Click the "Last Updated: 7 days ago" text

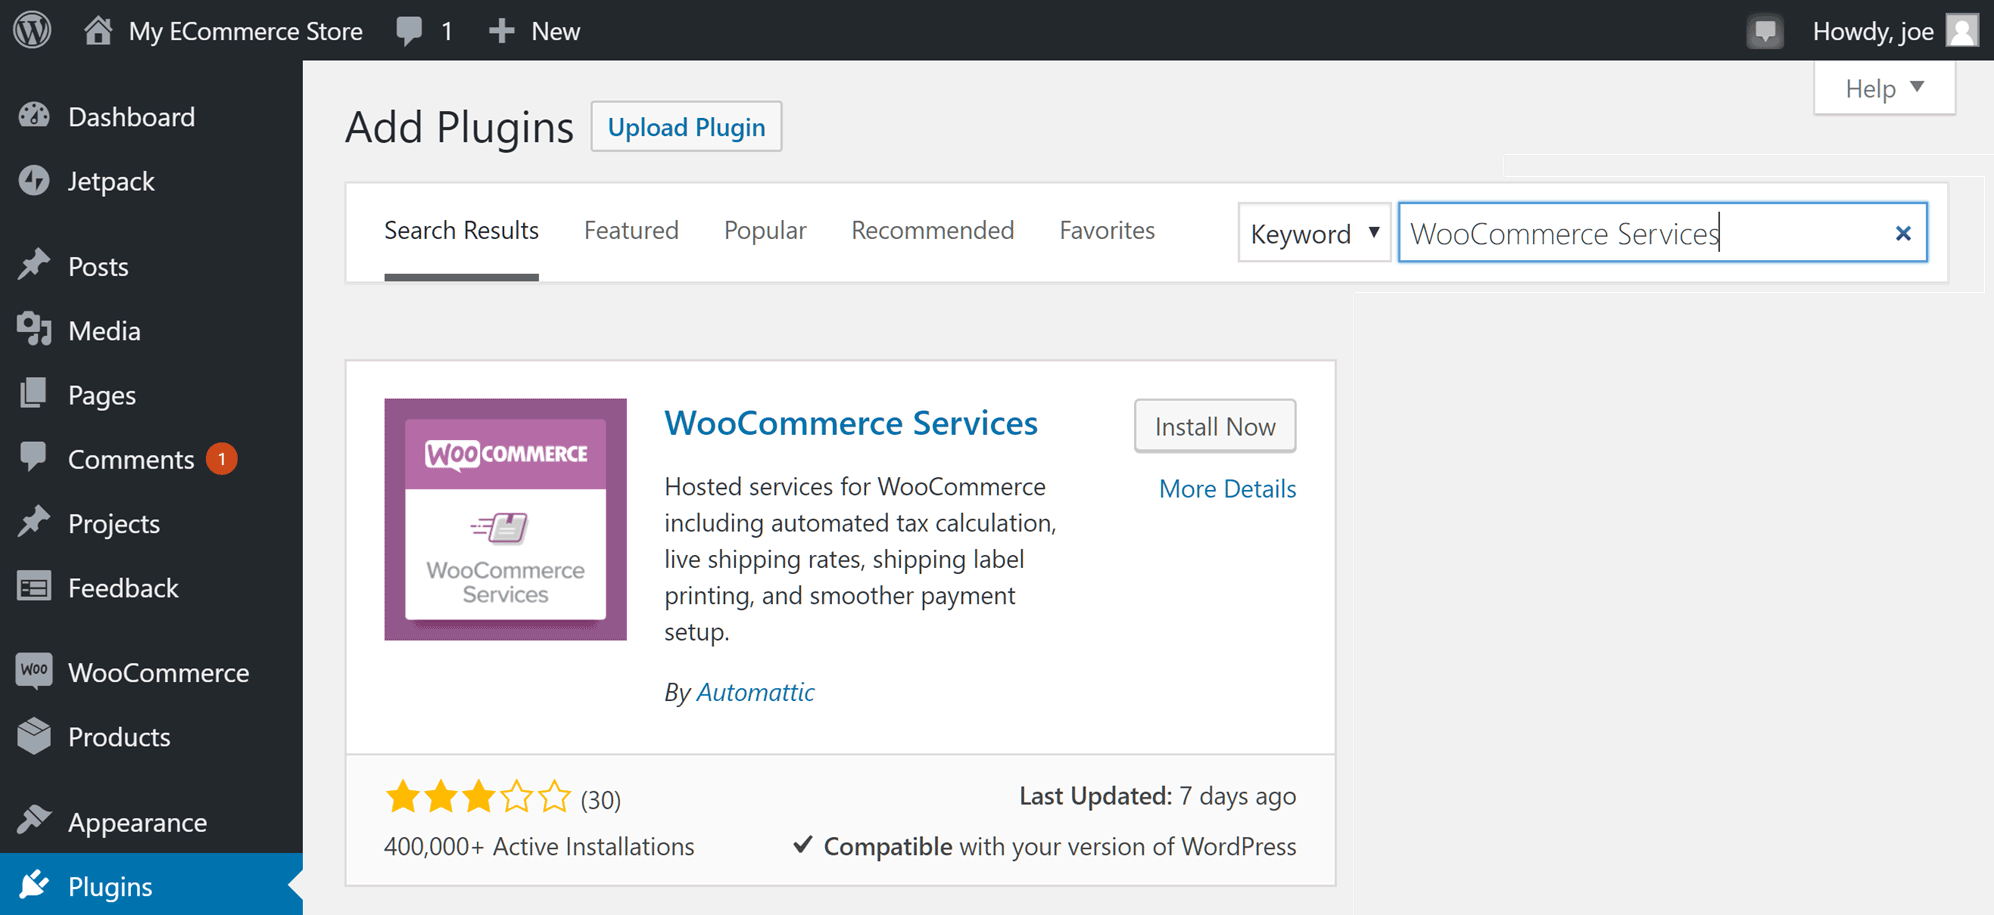[1157, 796]
